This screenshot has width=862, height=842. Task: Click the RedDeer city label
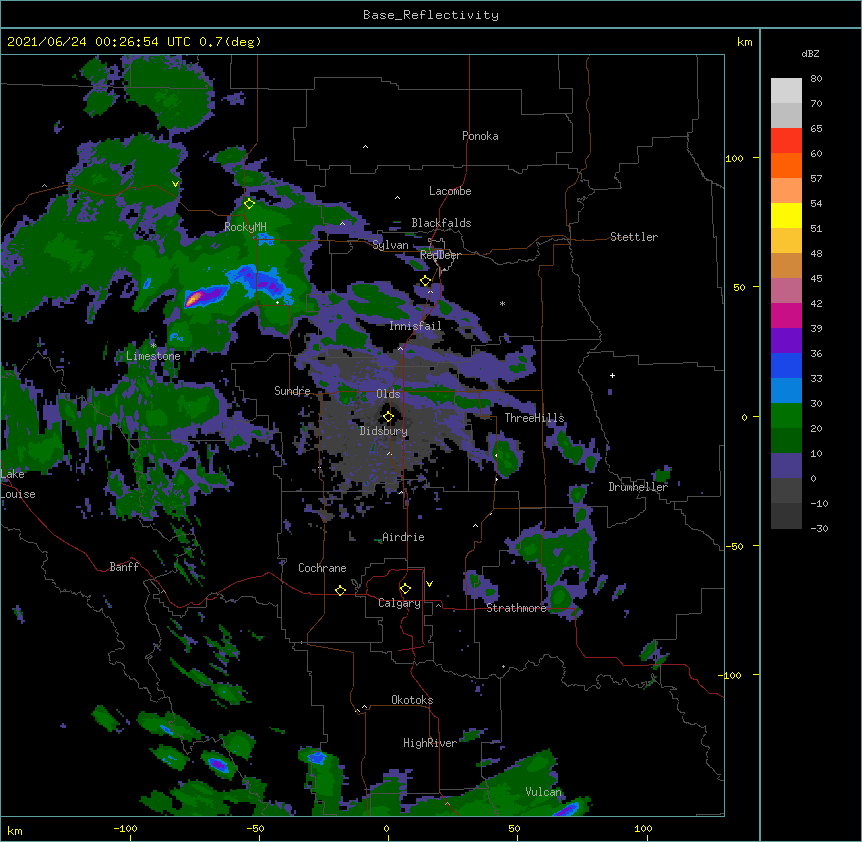(x=440, y=255)
